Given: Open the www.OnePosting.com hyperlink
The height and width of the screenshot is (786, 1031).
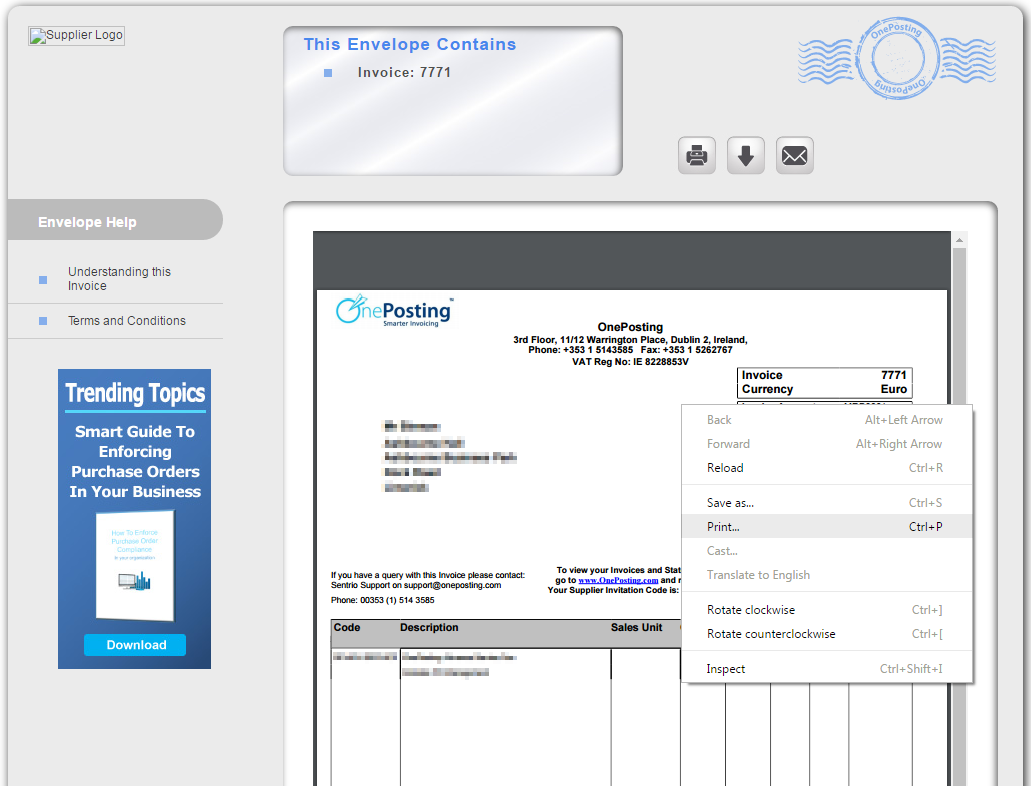Looking at the screenshot, I should pos(618,580).
